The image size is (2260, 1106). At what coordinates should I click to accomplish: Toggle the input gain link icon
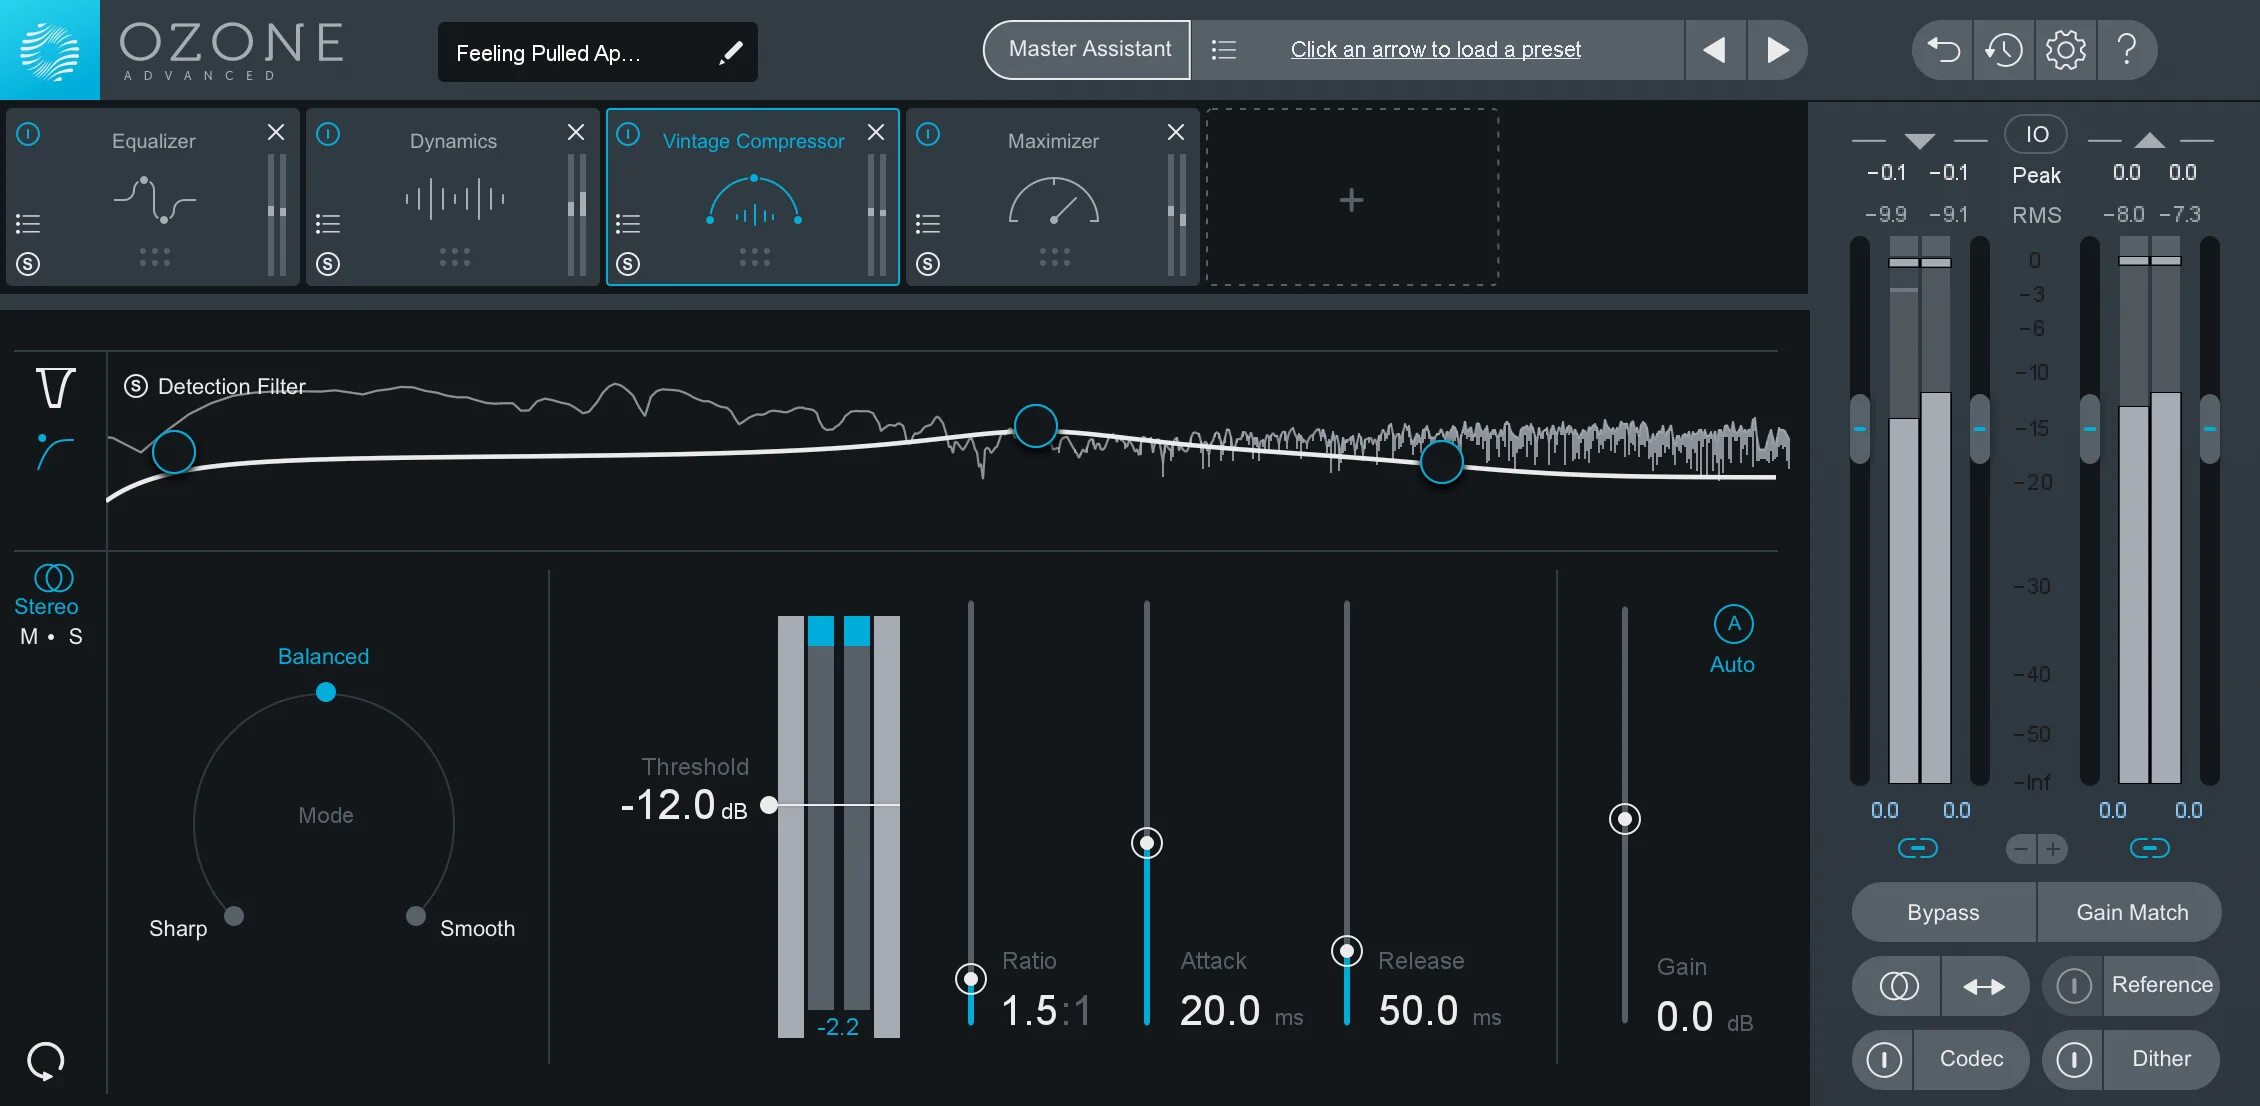[x=1917, y=848]
